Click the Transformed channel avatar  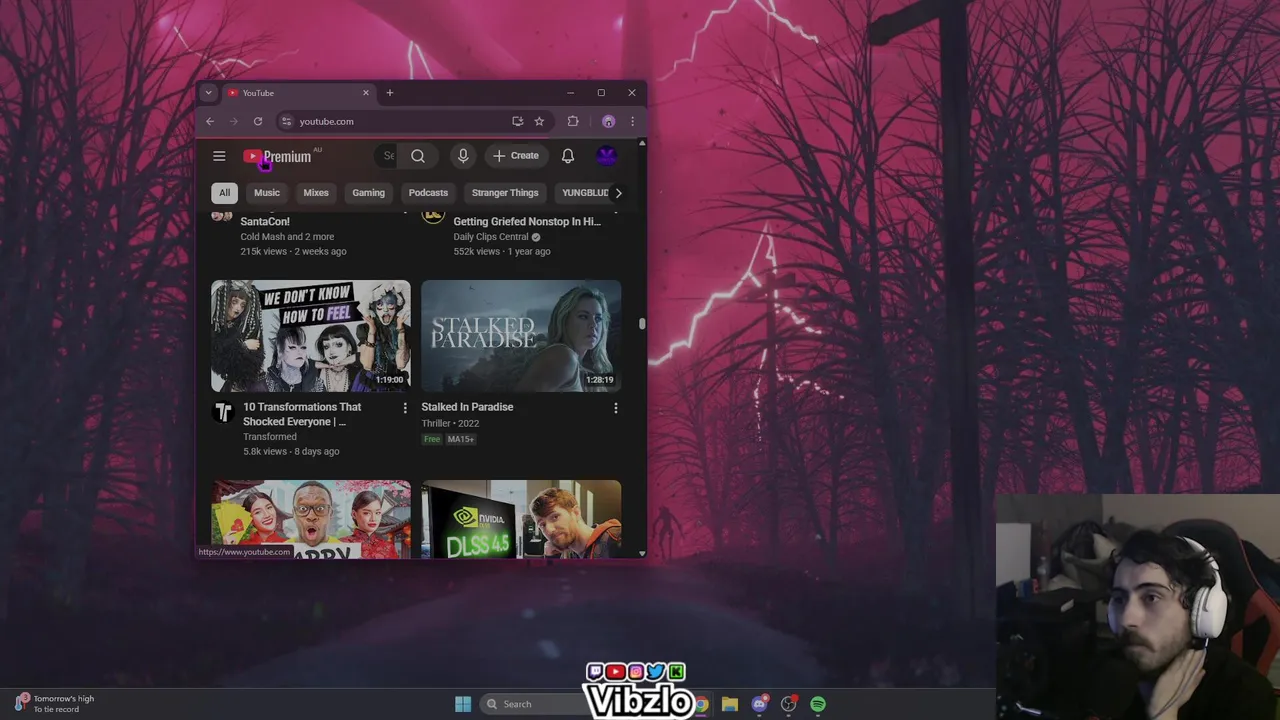coord(223,412)
